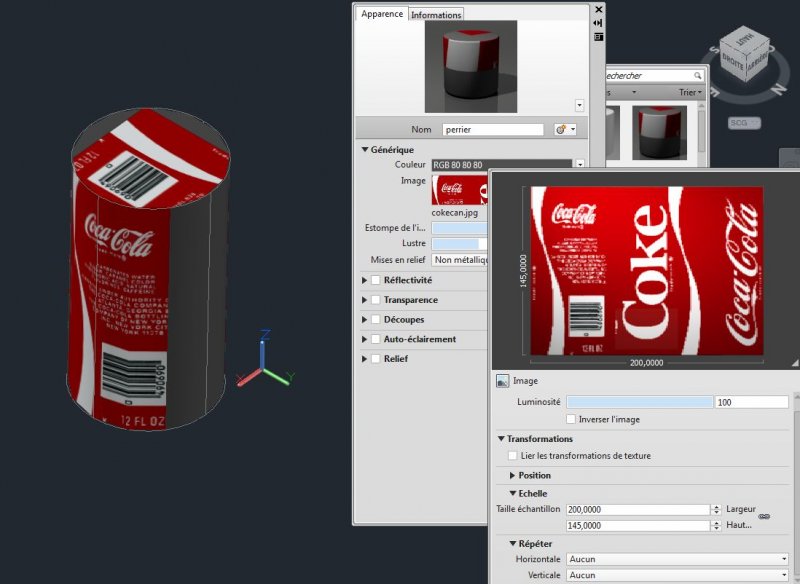The image size is (800, 584).
Task: Select the ARRIÈRE face of the ViewCube
Action: click(757, 61)
